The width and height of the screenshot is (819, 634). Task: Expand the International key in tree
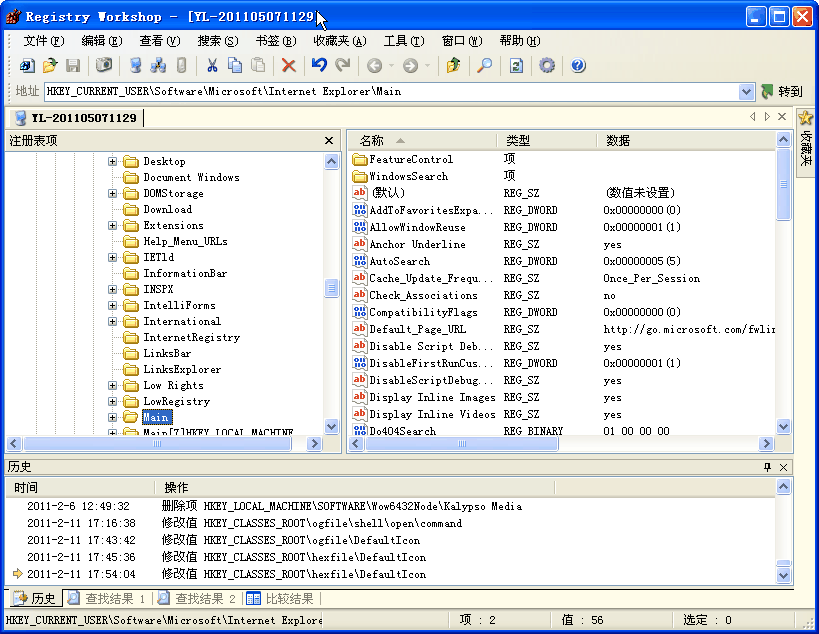[113, 322]
